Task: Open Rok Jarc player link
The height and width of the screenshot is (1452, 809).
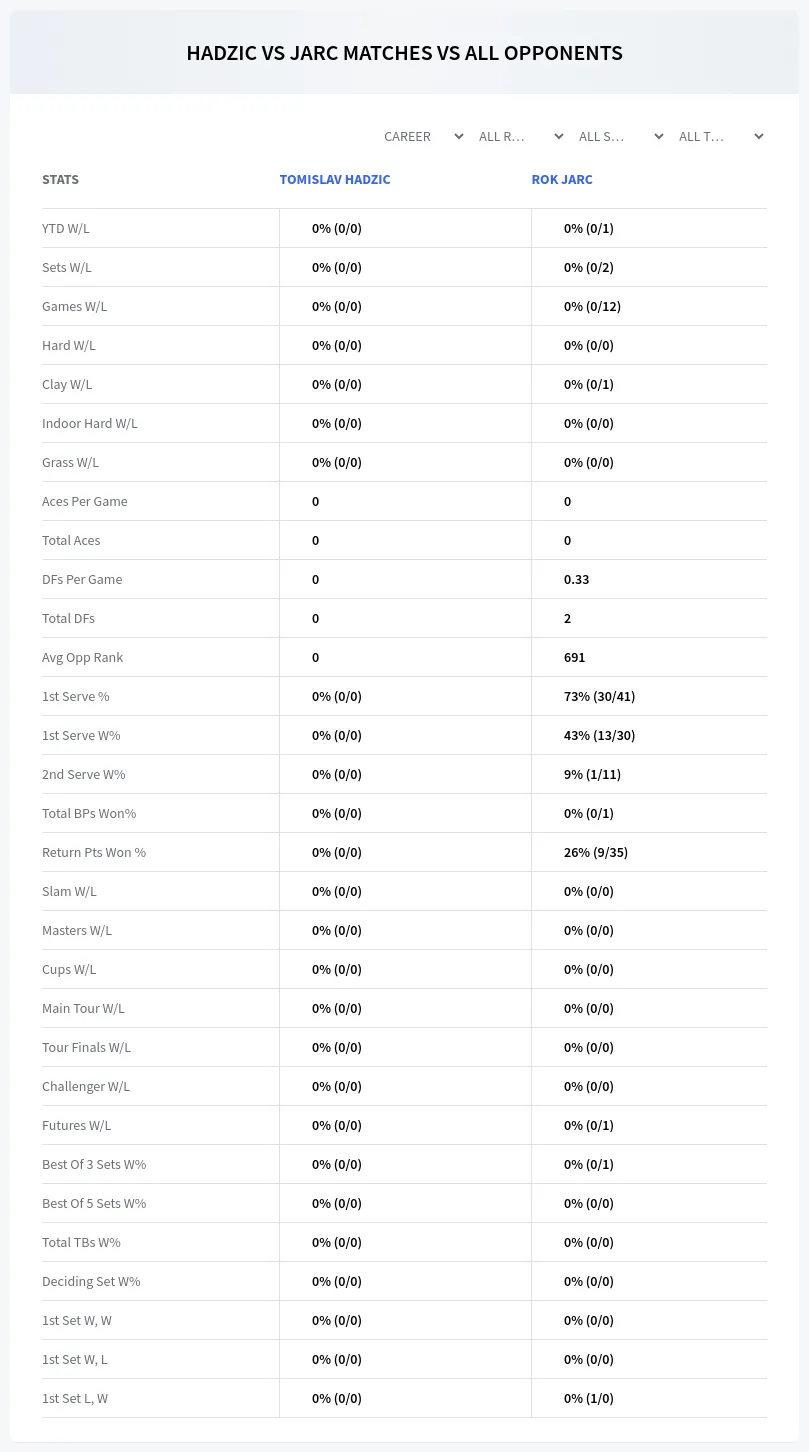Action: coord(562,180)
